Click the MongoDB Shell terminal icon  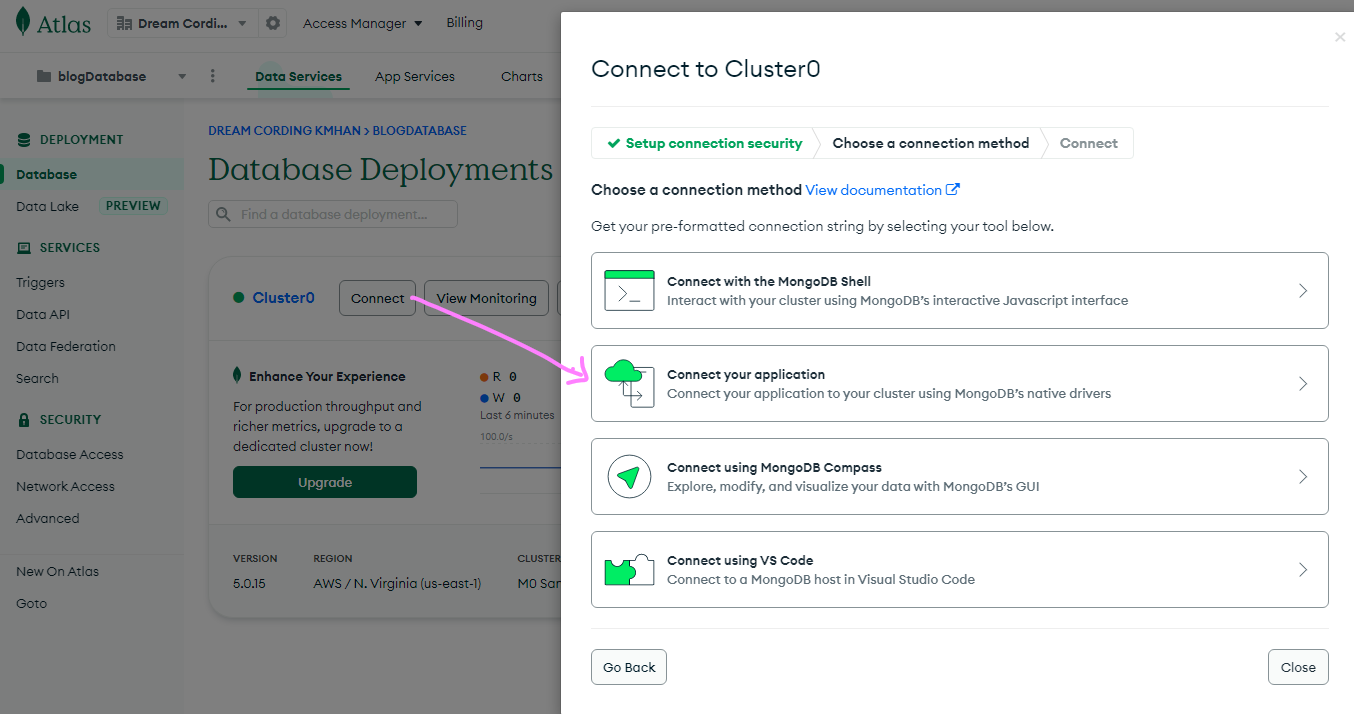tap(629, 290)
